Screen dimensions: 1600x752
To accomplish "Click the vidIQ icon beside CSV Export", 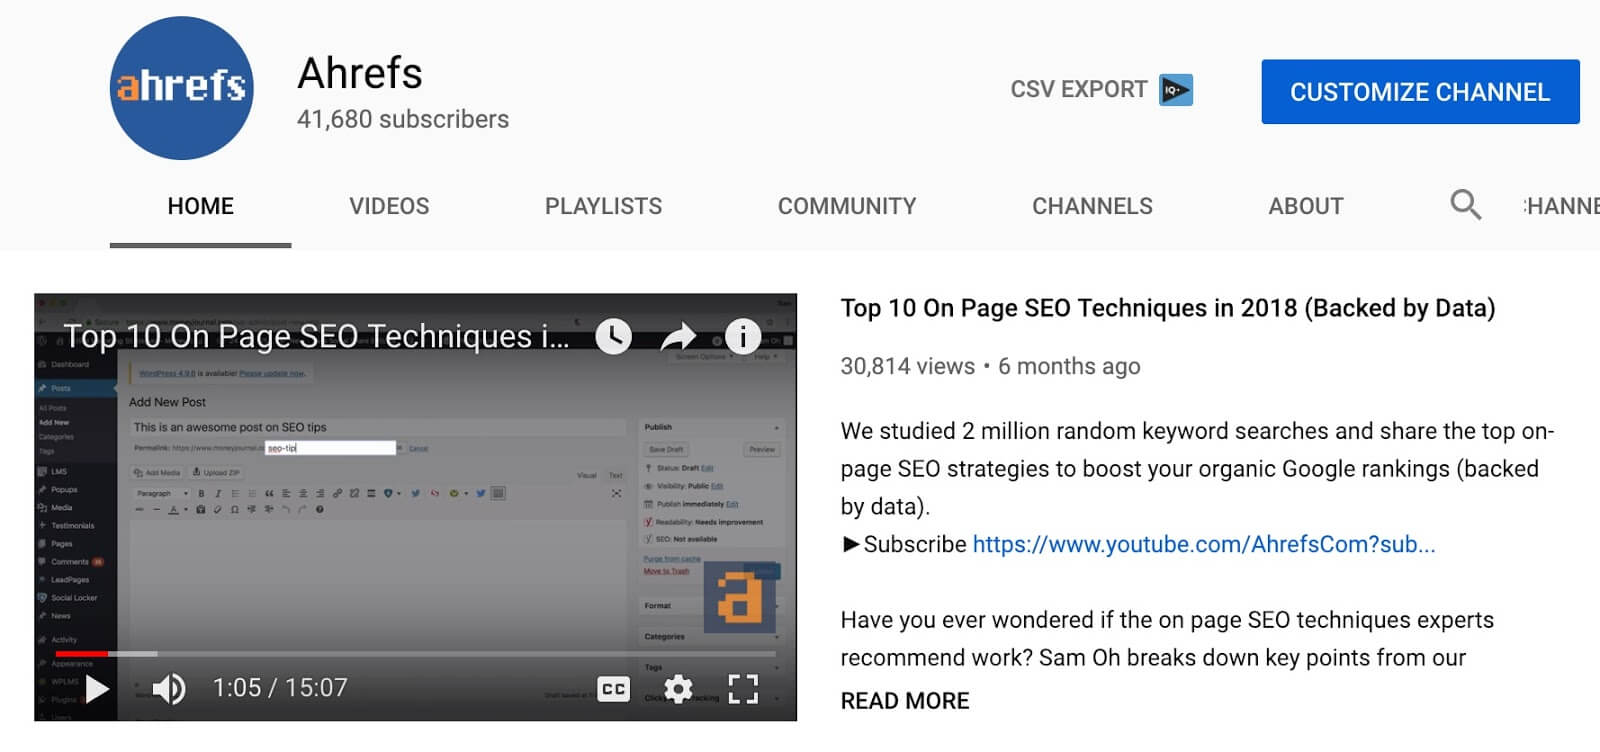I will click(1176, 89).
